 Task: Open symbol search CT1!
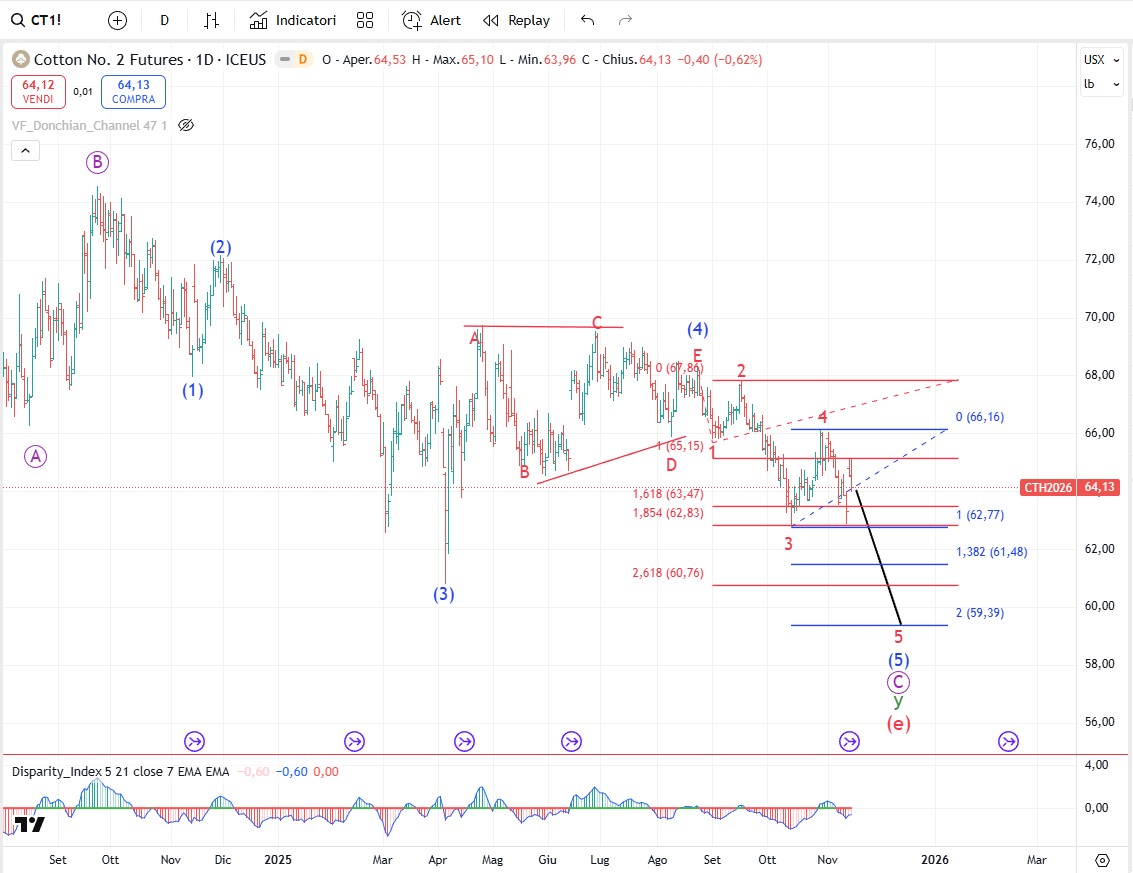(x=36, y=20)
